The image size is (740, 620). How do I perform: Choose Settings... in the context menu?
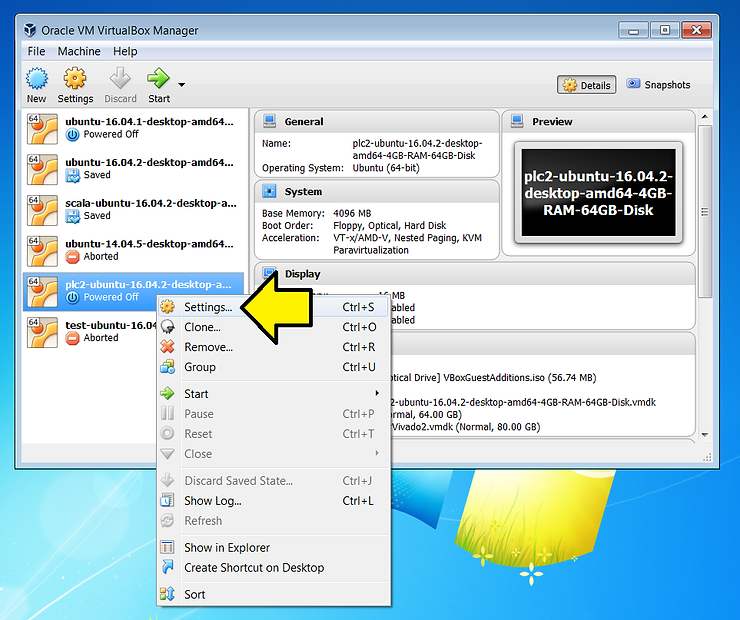pos(273,307)
